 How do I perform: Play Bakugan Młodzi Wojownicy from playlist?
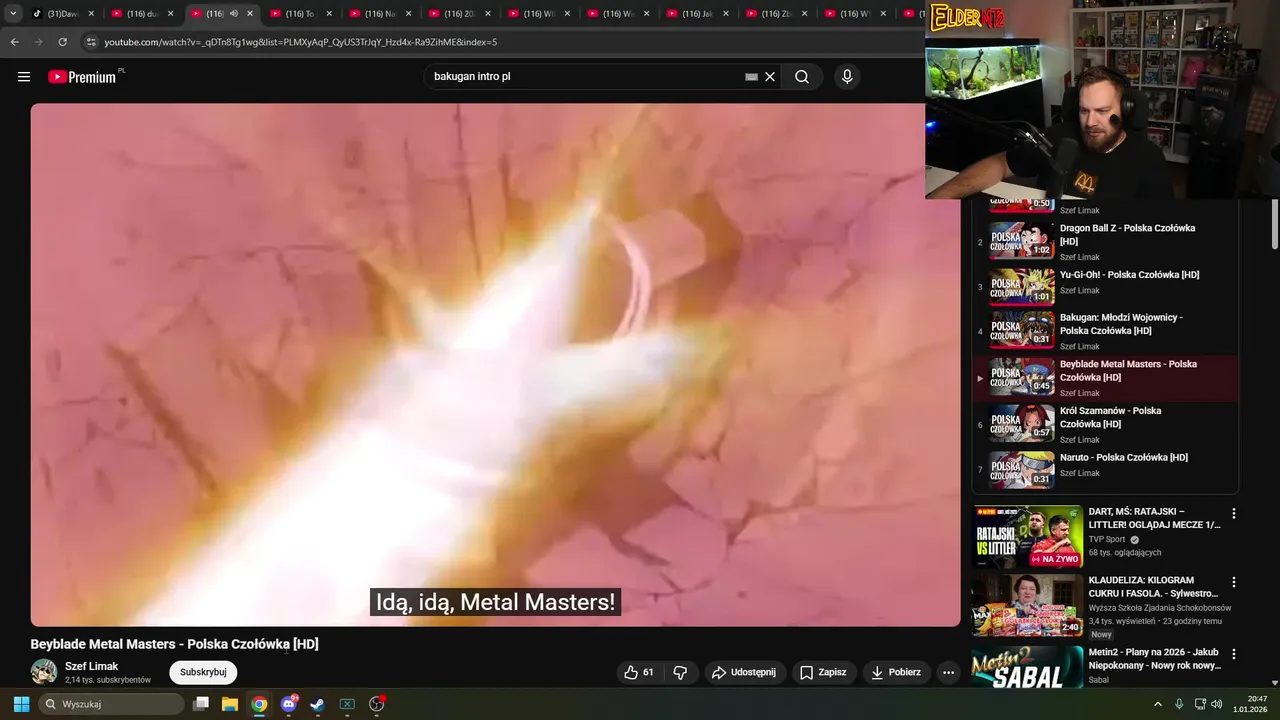pyautogui.click(x=1105, y=331)
